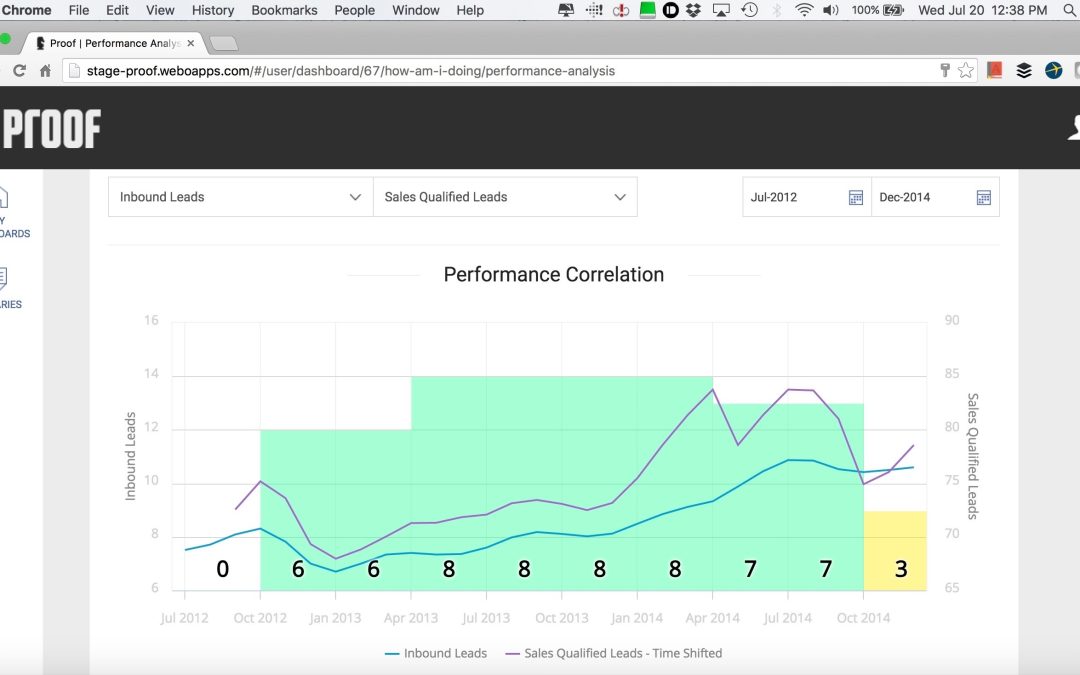The width and height of the screenshot is (1080, 675).
Task: Open the View menu
Action: point(160,10)
